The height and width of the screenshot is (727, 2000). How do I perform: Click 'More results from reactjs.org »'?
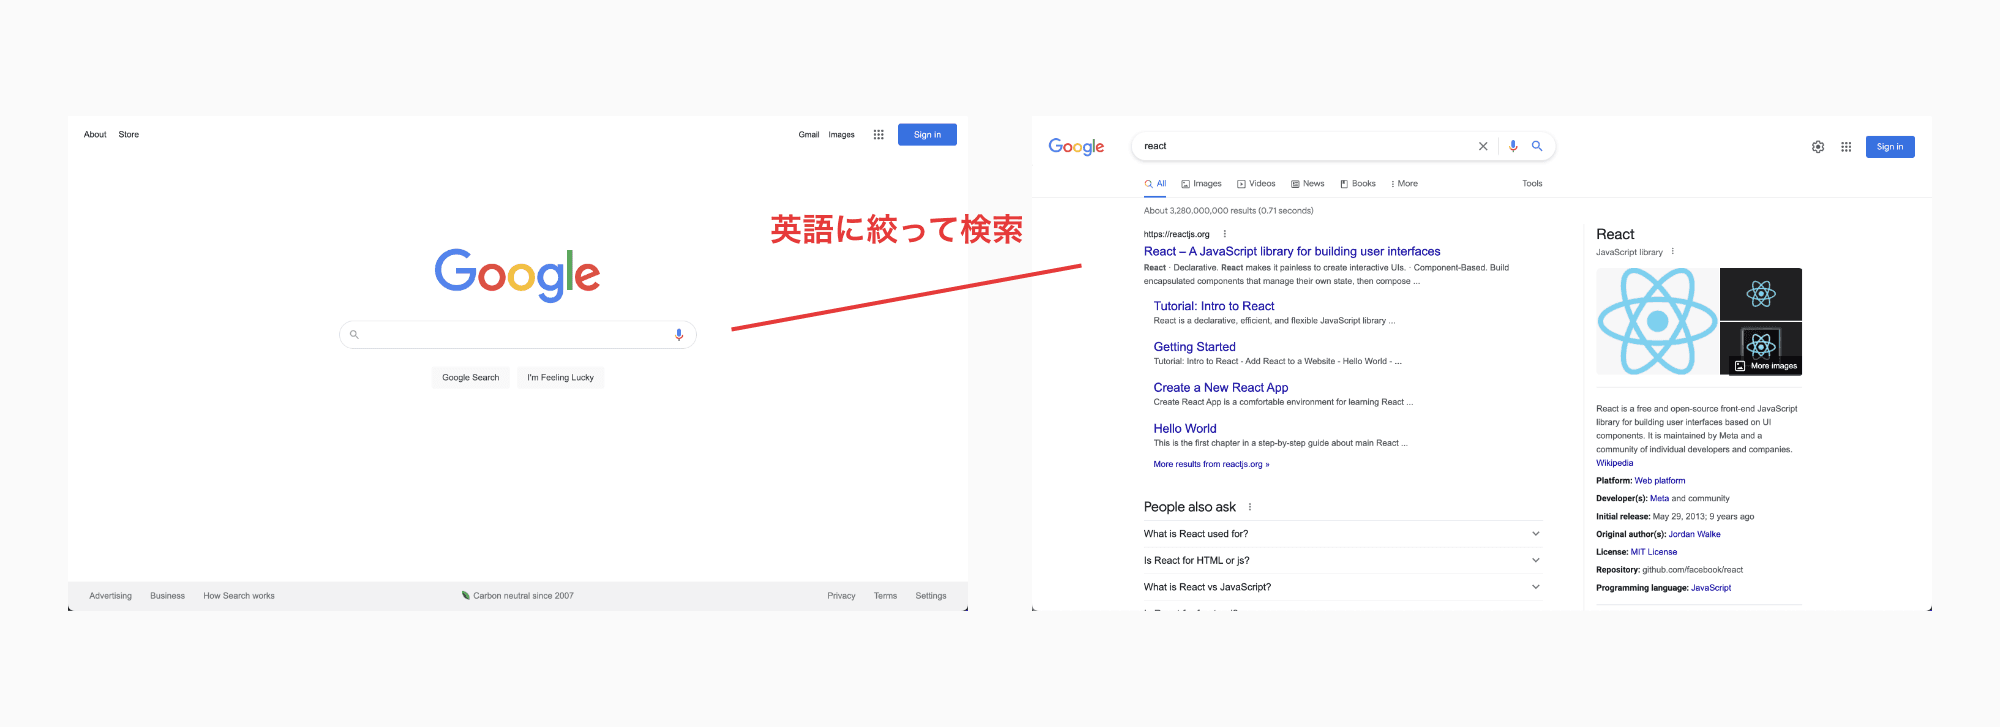[x=1211, y=464]
